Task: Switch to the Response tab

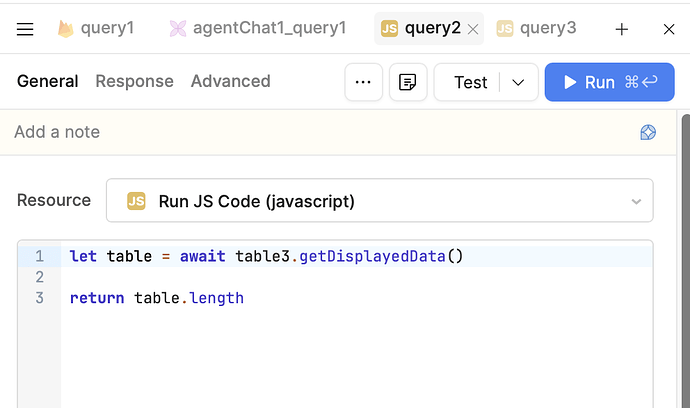Action: click(x=134, y=81)
